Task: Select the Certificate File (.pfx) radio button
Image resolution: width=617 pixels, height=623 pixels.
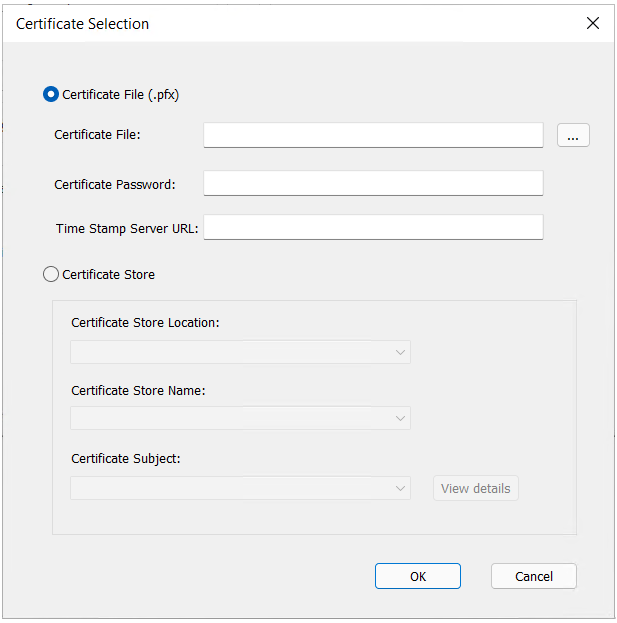Action: (x=51, y=95)
